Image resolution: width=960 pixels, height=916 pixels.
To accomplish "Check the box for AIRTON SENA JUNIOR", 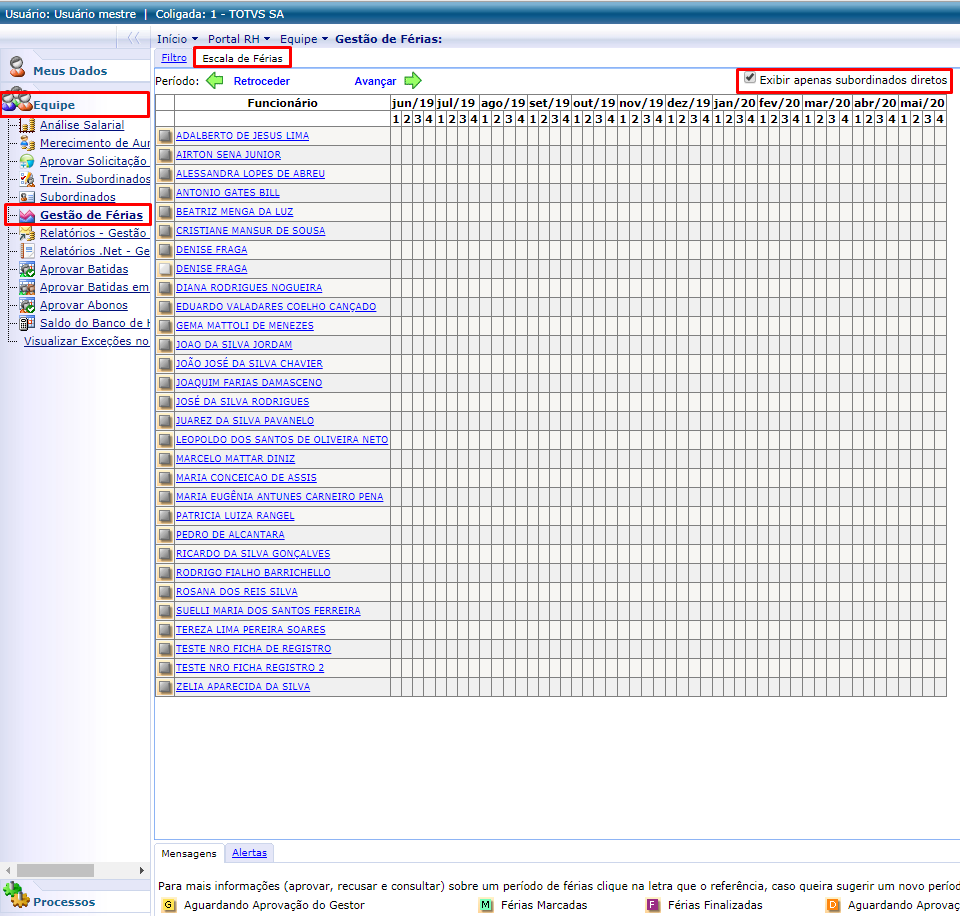I will coord(165,155).
